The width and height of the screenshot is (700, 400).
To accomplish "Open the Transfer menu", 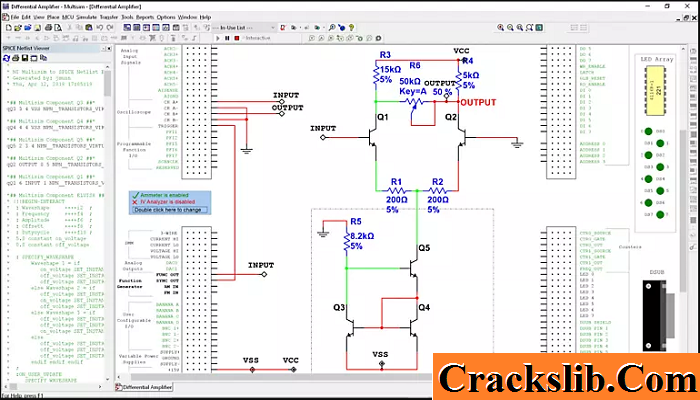I will tap(109, 17).
